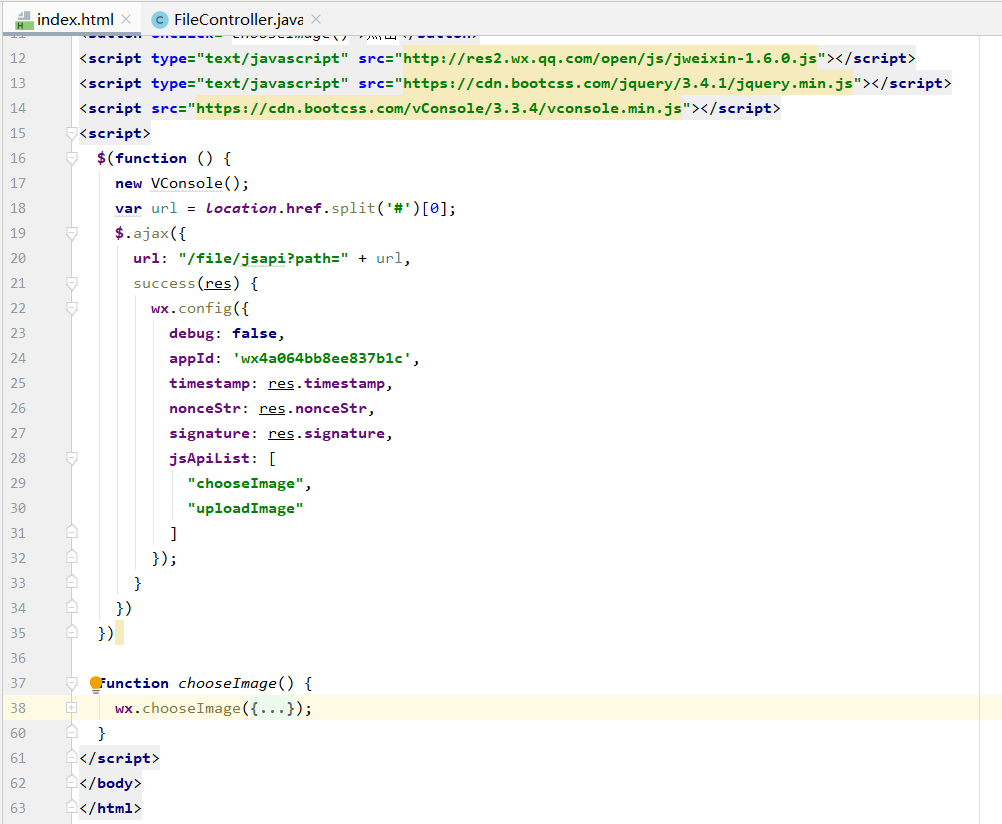The image size is (1002, 824).
Task: Click the fold end marker at line 31
Action: pos(72,532)
